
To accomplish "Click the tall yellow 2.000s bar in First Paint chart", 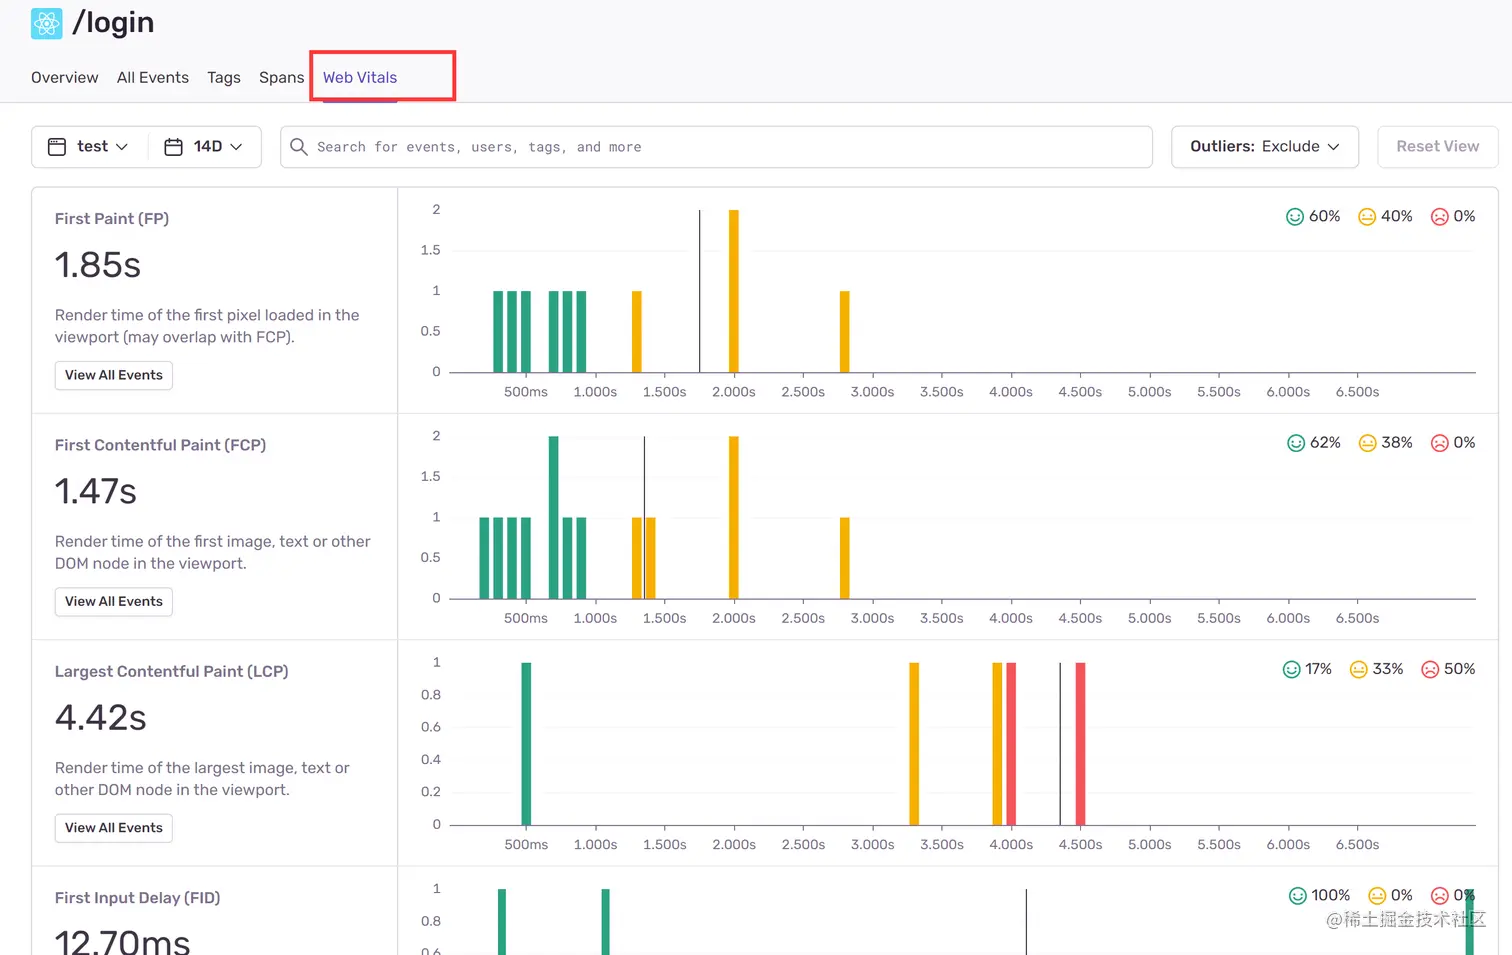I will (734, 291).
